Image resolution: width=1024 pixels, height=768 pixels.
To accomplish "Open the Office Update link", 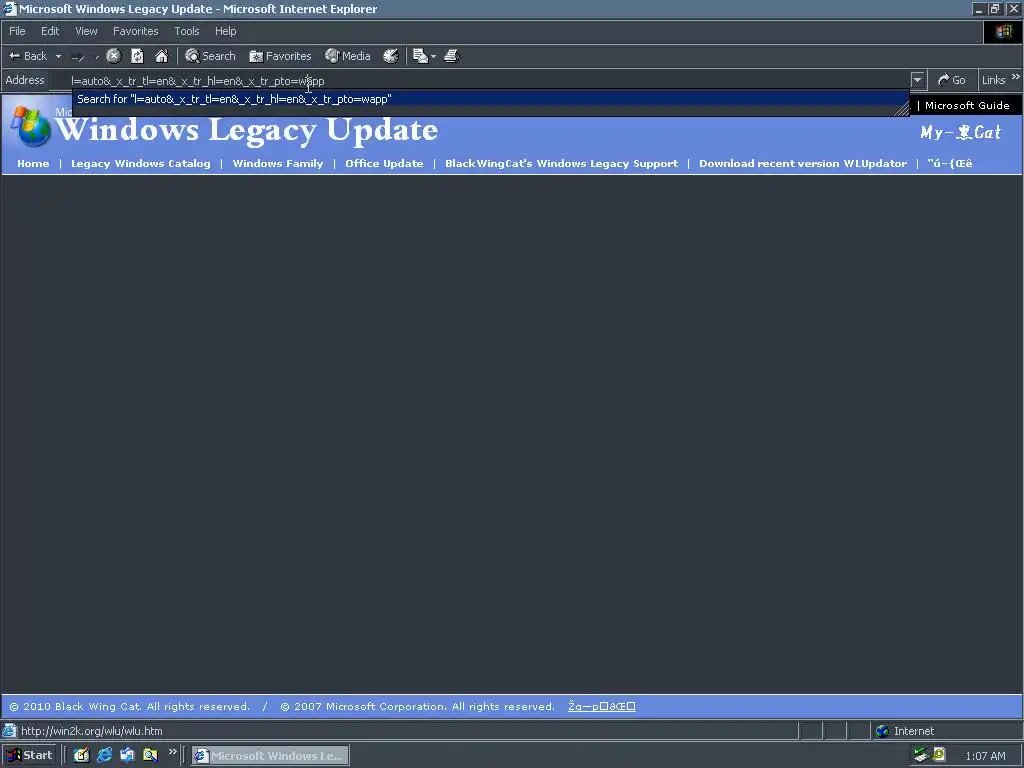I will pos(384,163).
